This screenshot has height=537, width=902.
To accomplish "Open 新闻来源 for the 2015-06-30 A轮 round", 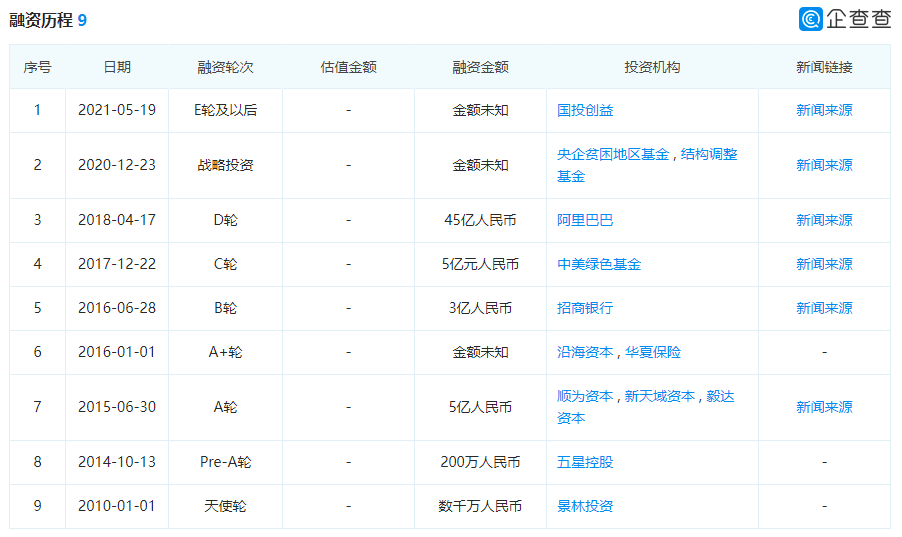I will click(x=824, y=407).
